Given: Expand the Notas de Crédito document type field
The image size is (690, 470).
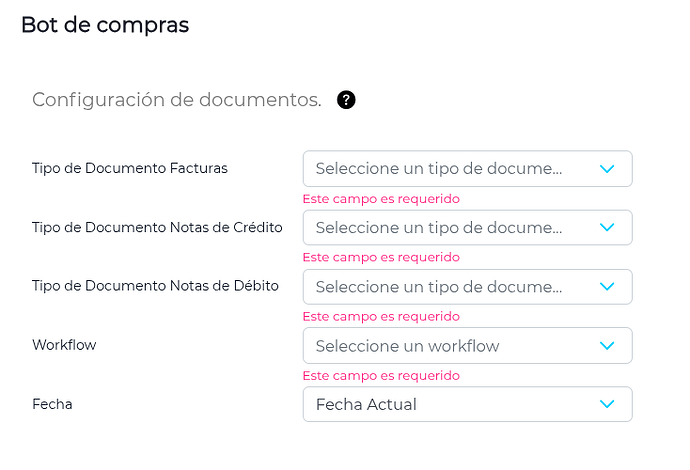Looking at the screenshot, I should coord(439,228).
